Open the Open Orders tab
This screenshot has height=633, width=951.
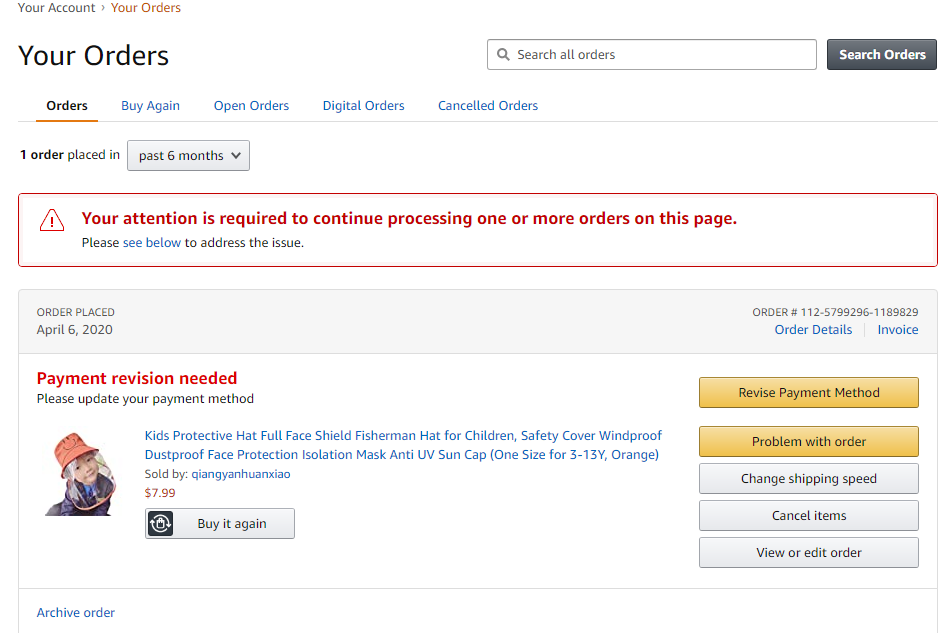coord(251,105)
